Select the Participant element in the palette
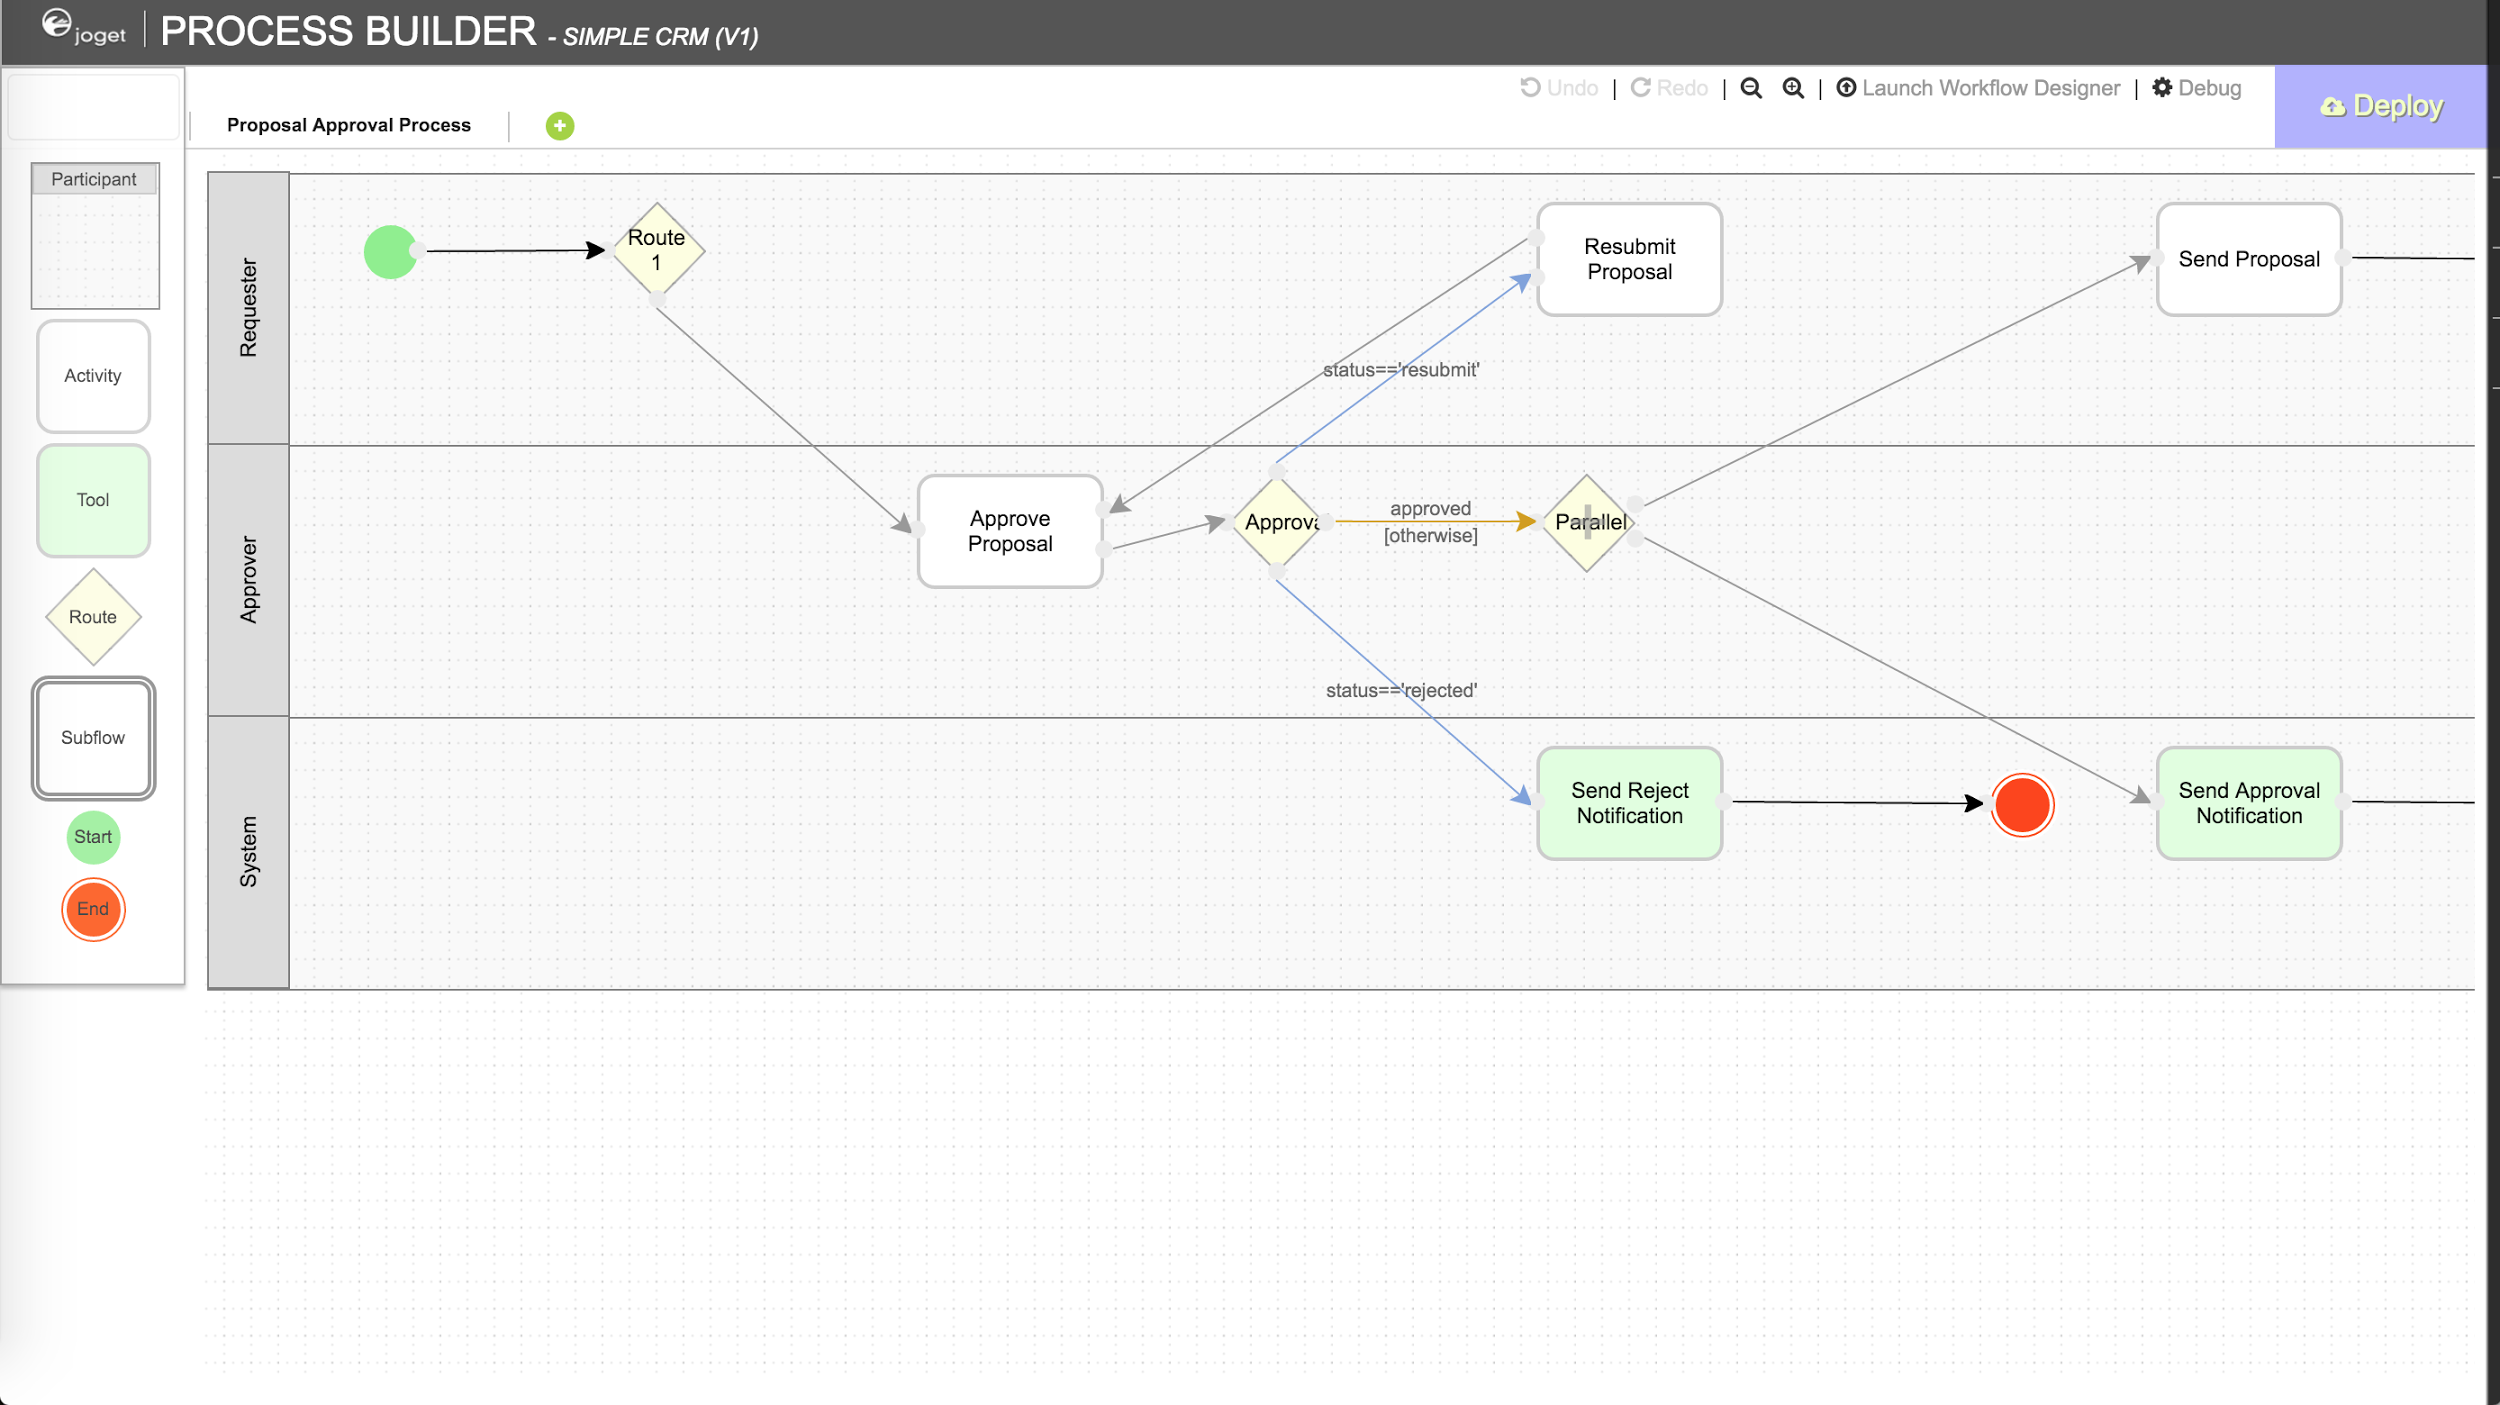Screen dimensions: 2500x1405 [95, 235]
